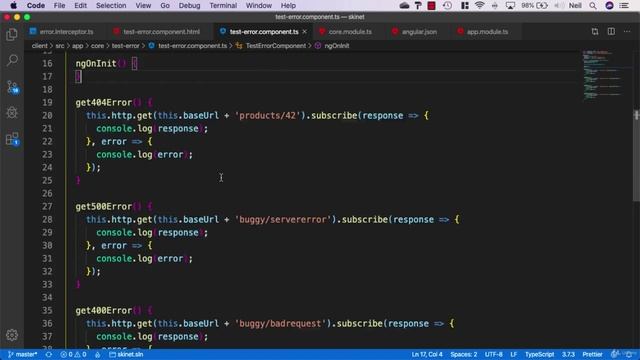
Task: Open the View menu
Action: coord(143,6)
